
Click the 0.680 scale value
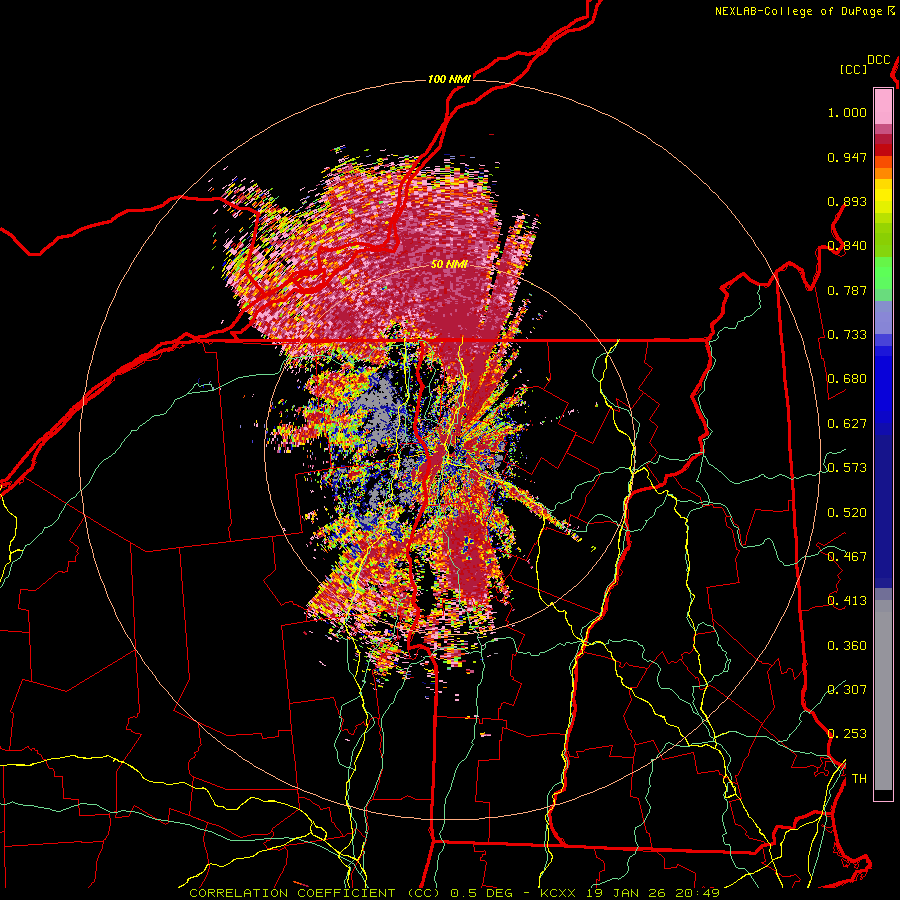click(x=847, y=379)
